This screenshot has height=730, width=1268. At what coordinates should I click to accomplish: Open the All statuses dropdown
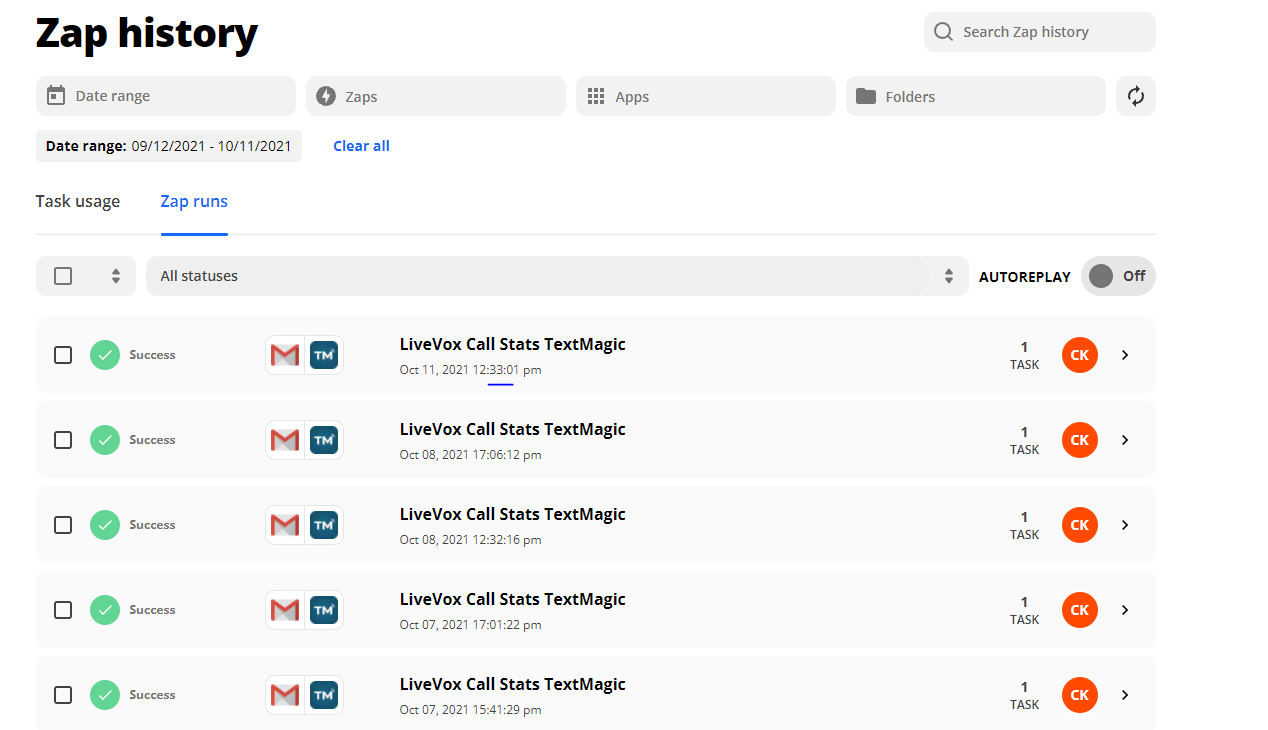click(557, 276)
